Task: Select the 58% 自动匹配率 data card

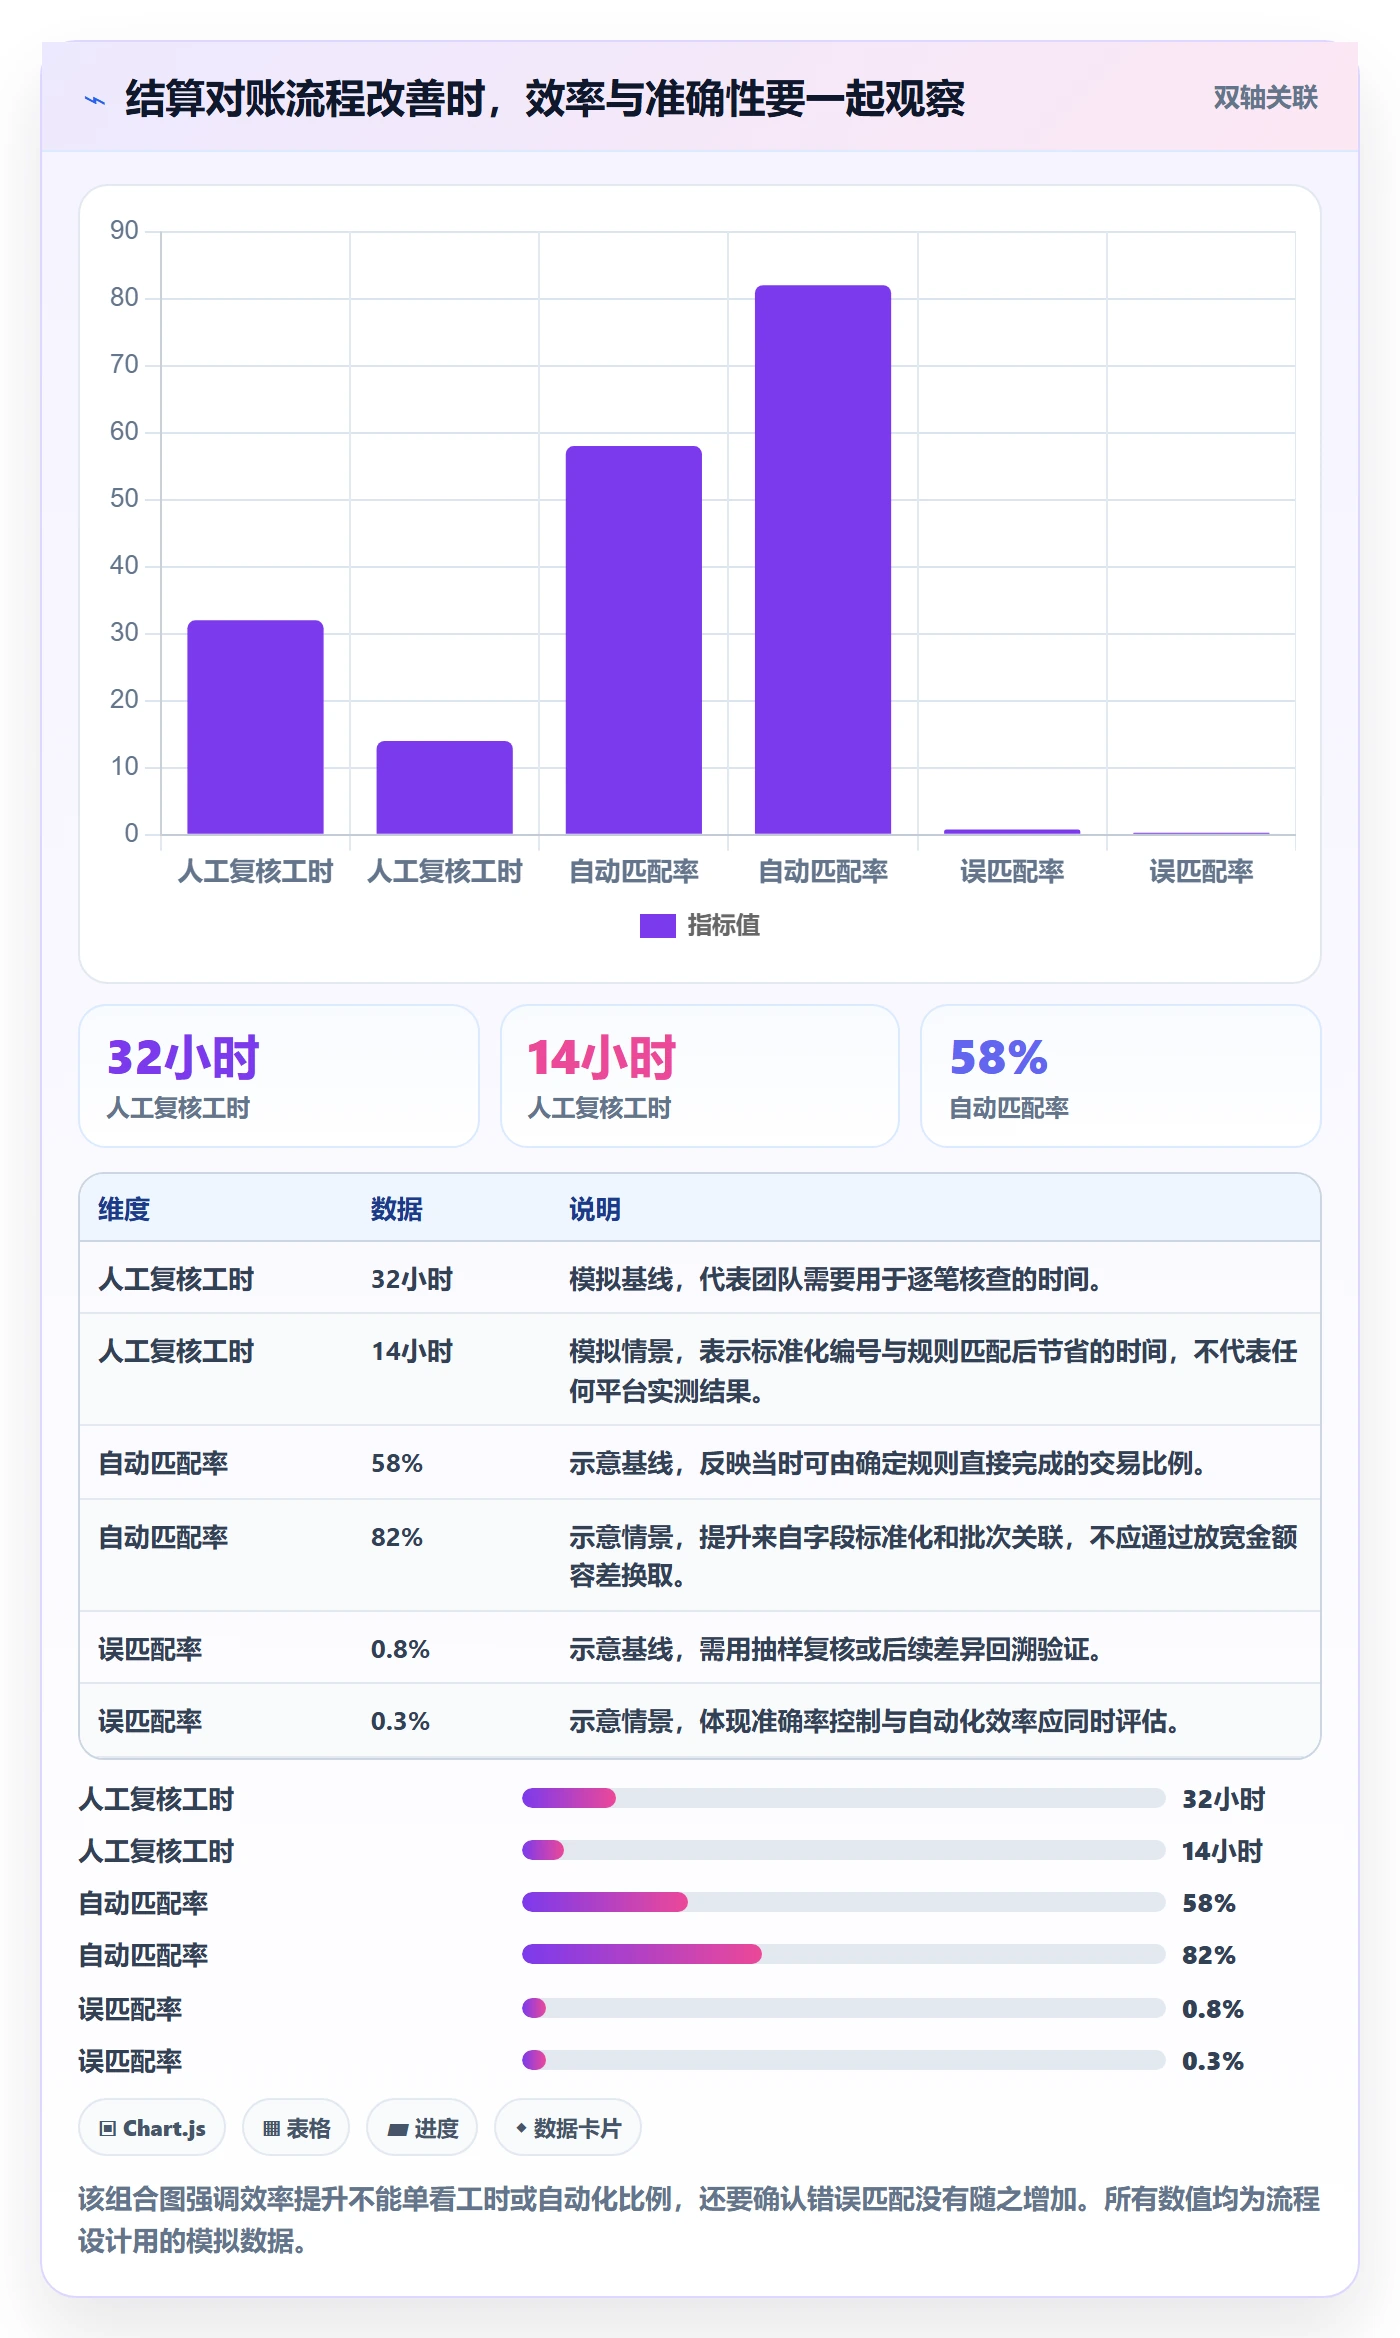Action: 1120,1075
